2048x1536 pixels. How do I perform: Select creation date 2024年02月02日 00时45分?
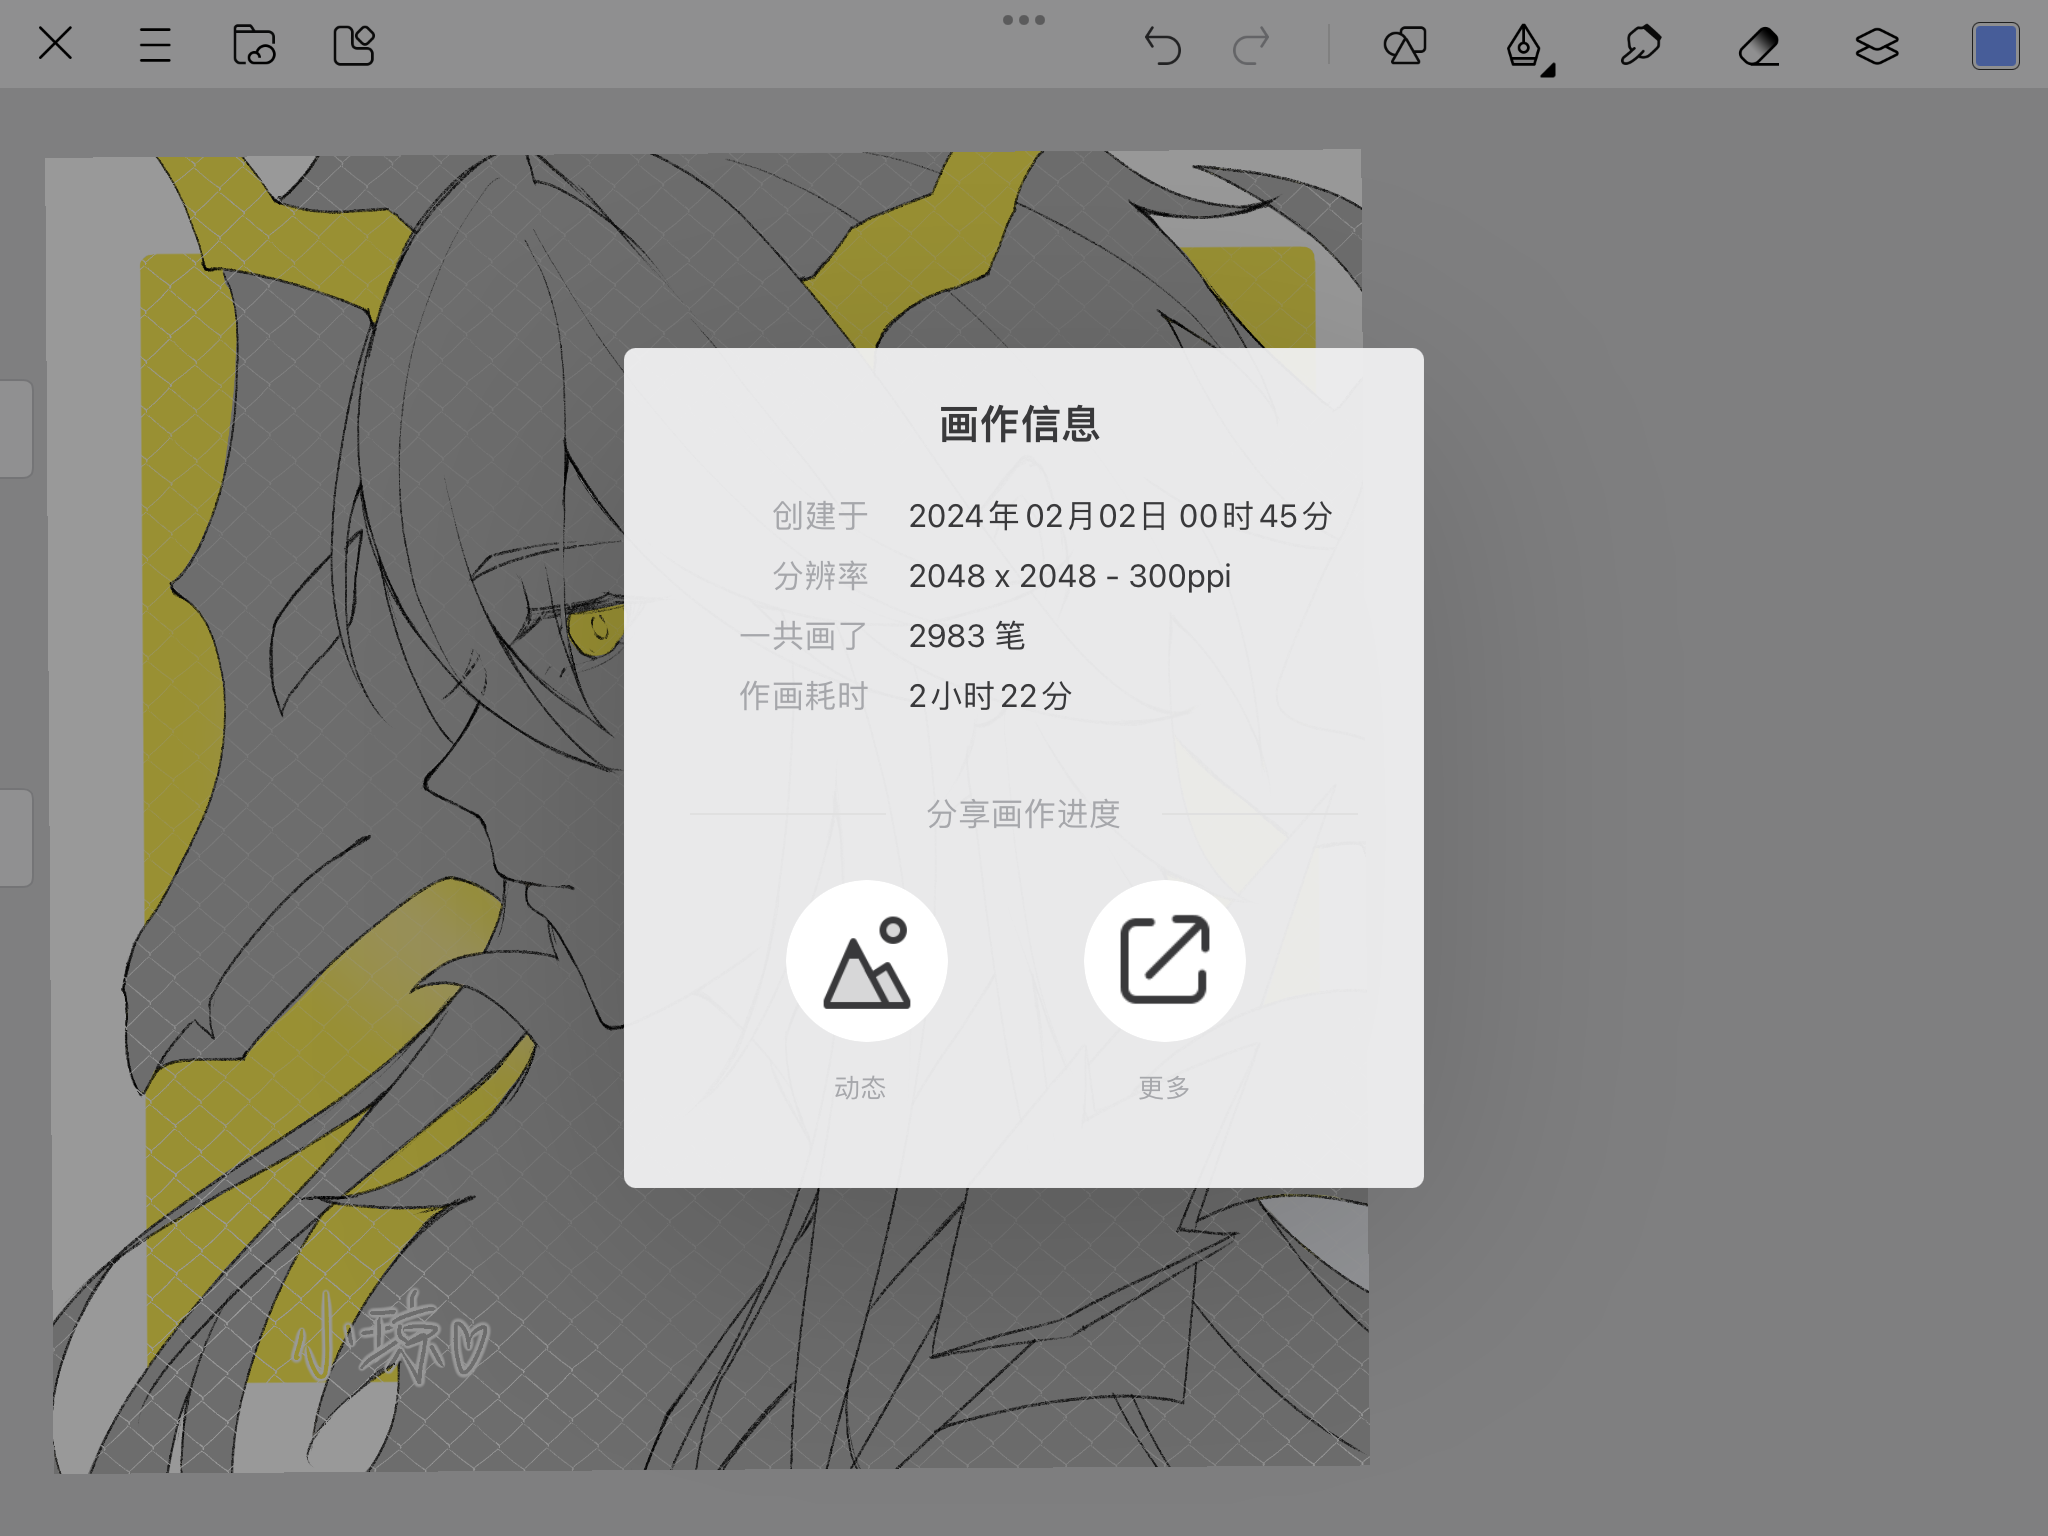point(1120,516)
